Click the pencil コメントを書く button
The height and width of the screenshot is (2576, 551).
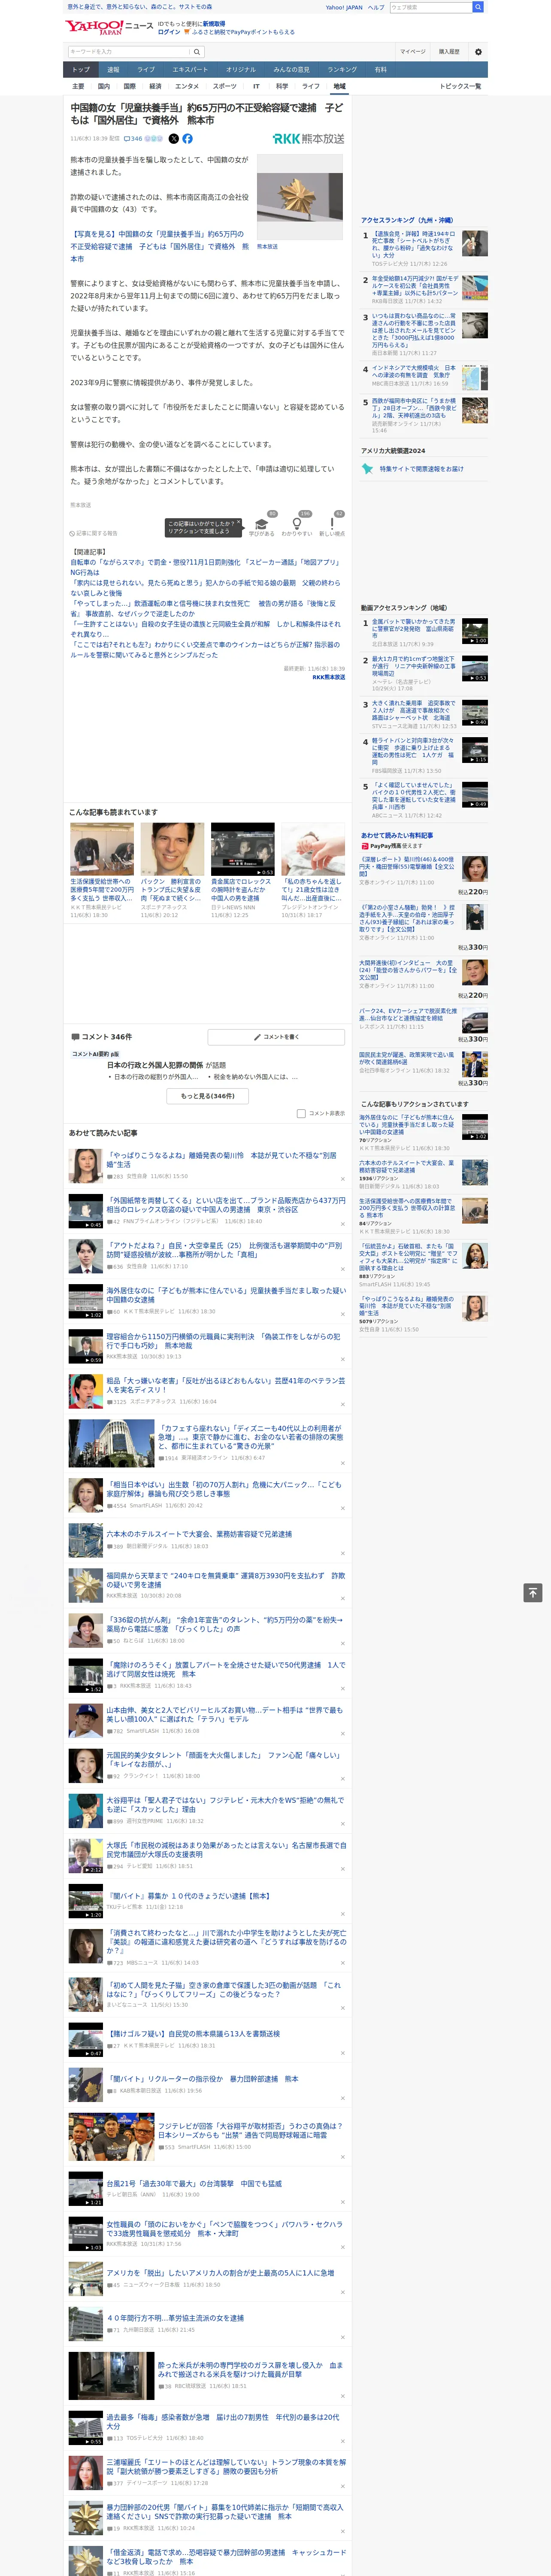click(276, 1037)
